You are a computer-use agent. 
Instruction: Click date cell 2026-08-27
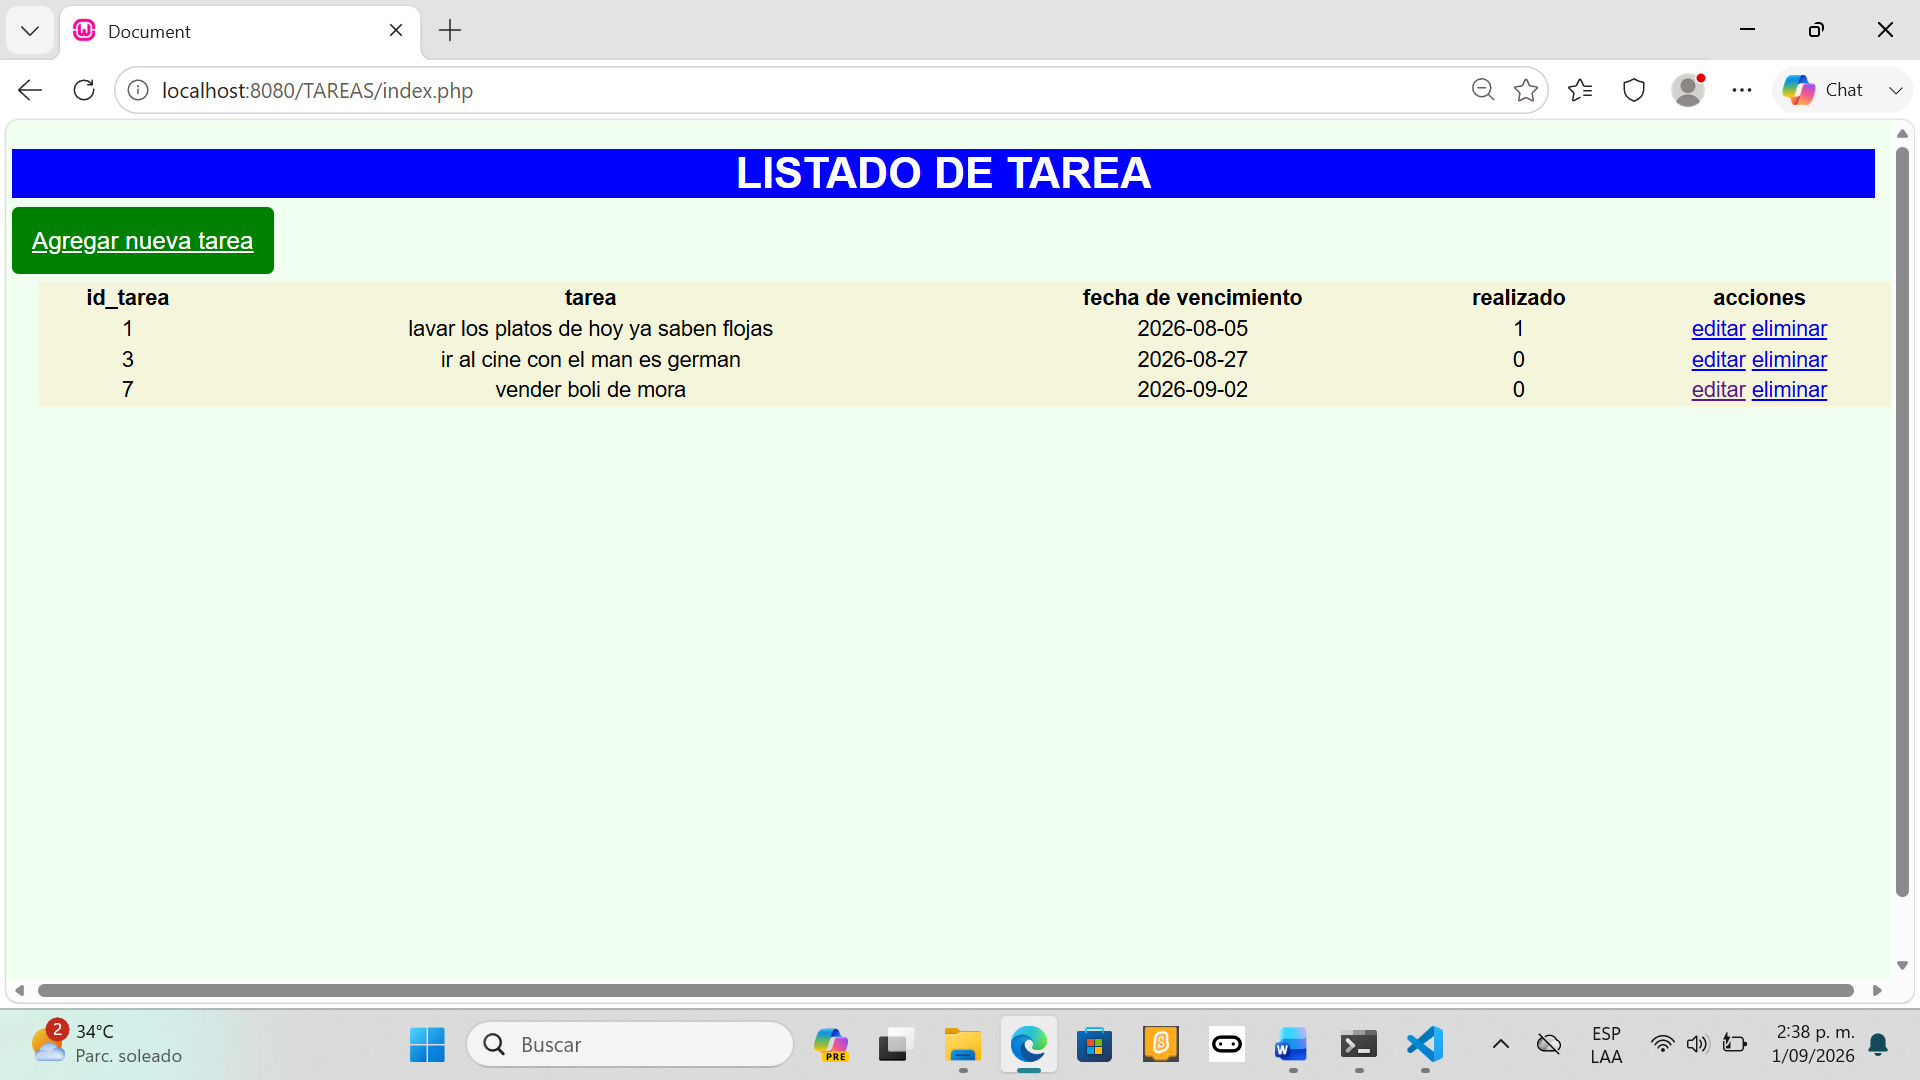(x=1192, y=360)
